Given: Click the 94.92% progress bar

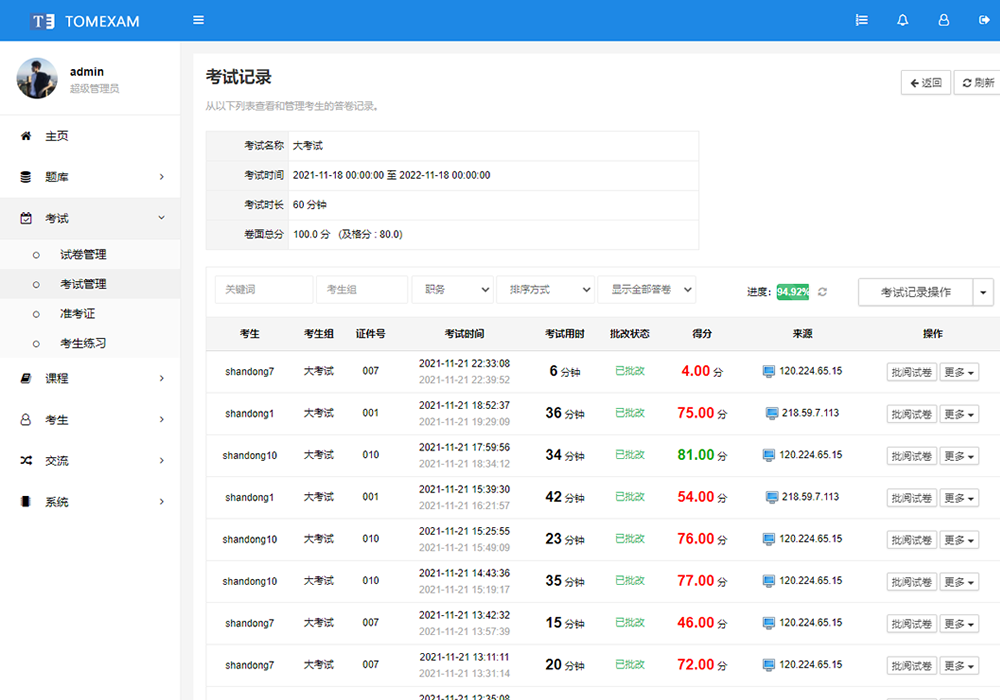Looking at the screenshot, I should coord(793,292).
